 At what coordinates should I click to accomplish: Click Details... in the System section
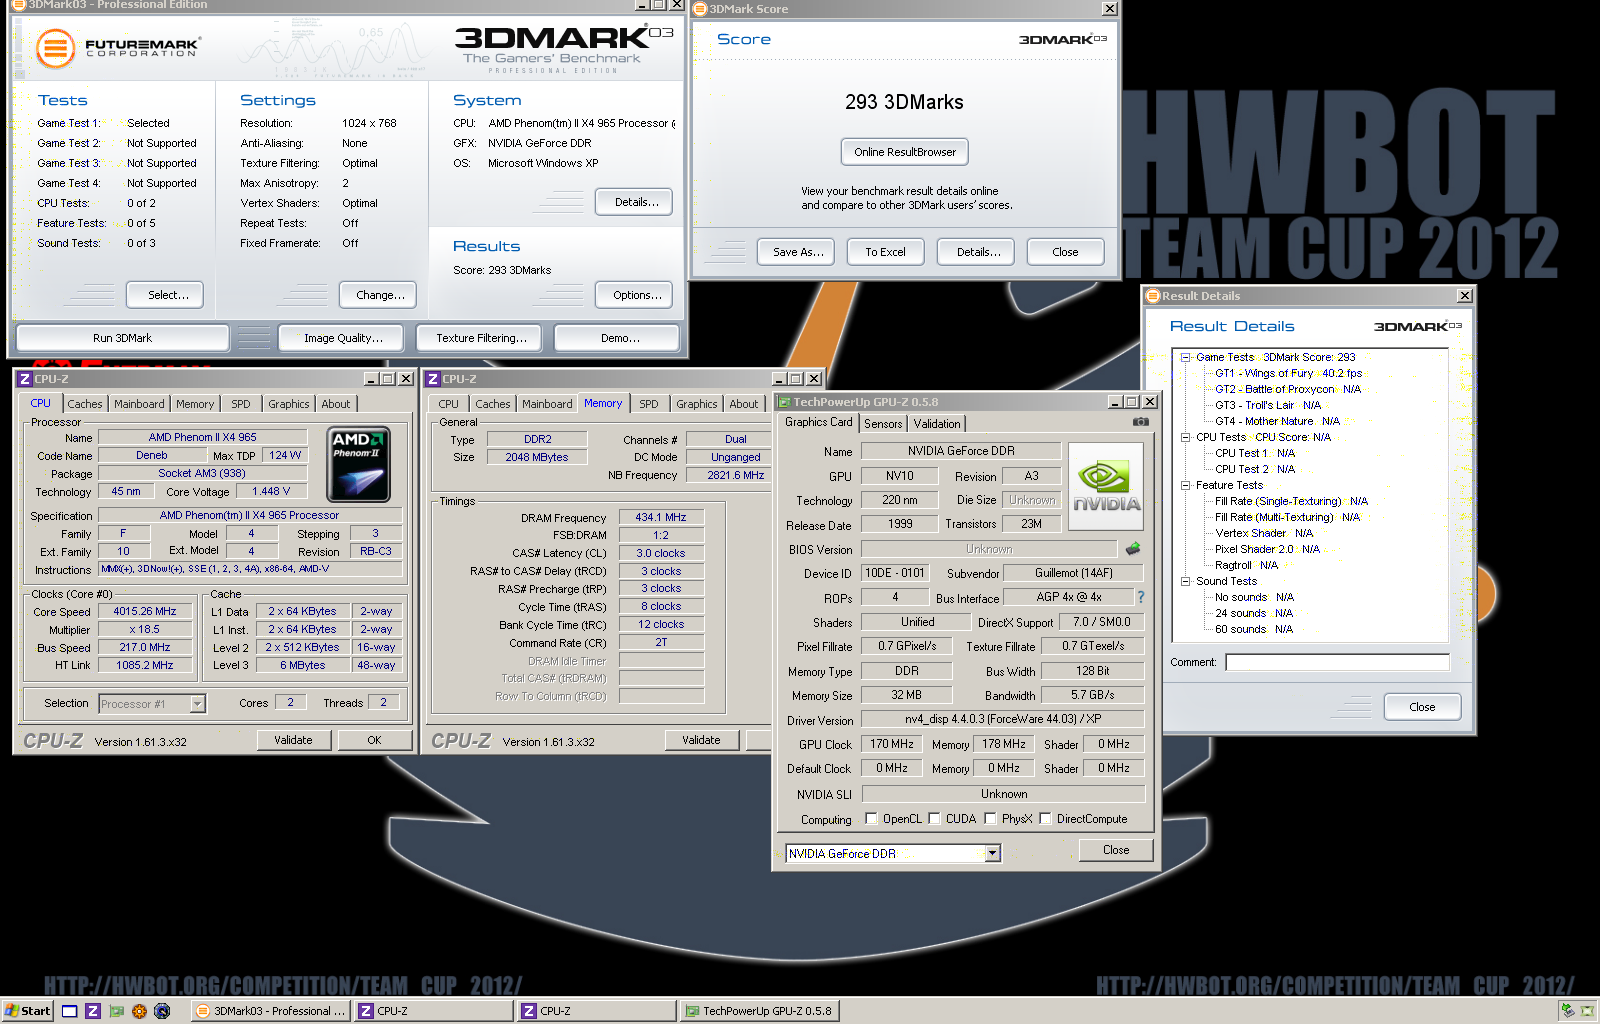pyautogui.click(x=636, y=202)
